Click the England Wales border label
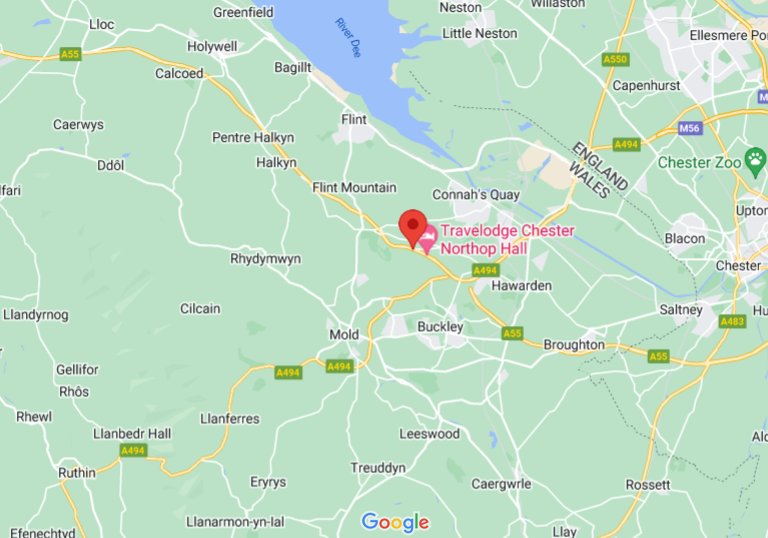Image resolution: width=768 pixels, height=538 pixels. [599, 170]
